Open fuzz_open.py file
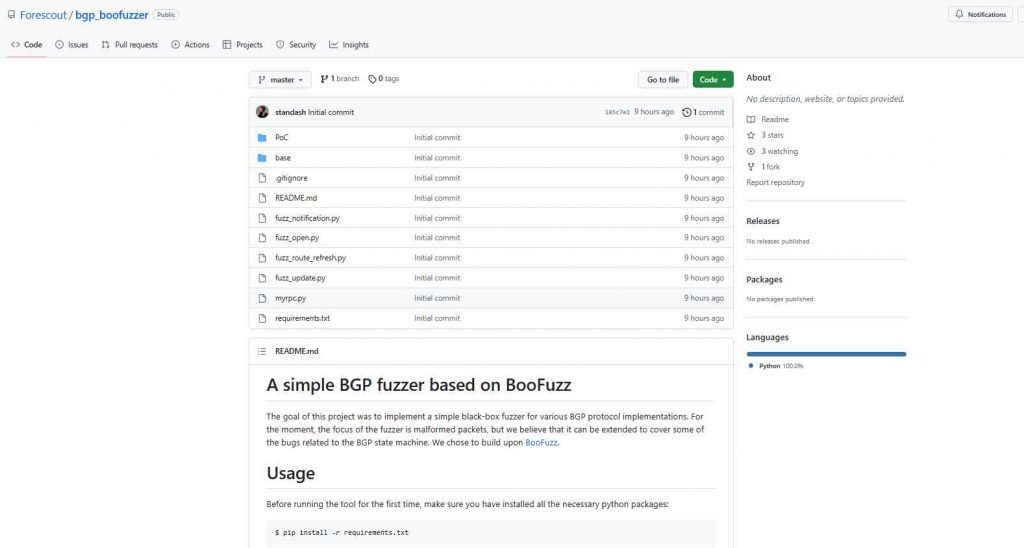This screenshot has width=1024, height=548. pos(297,238)
